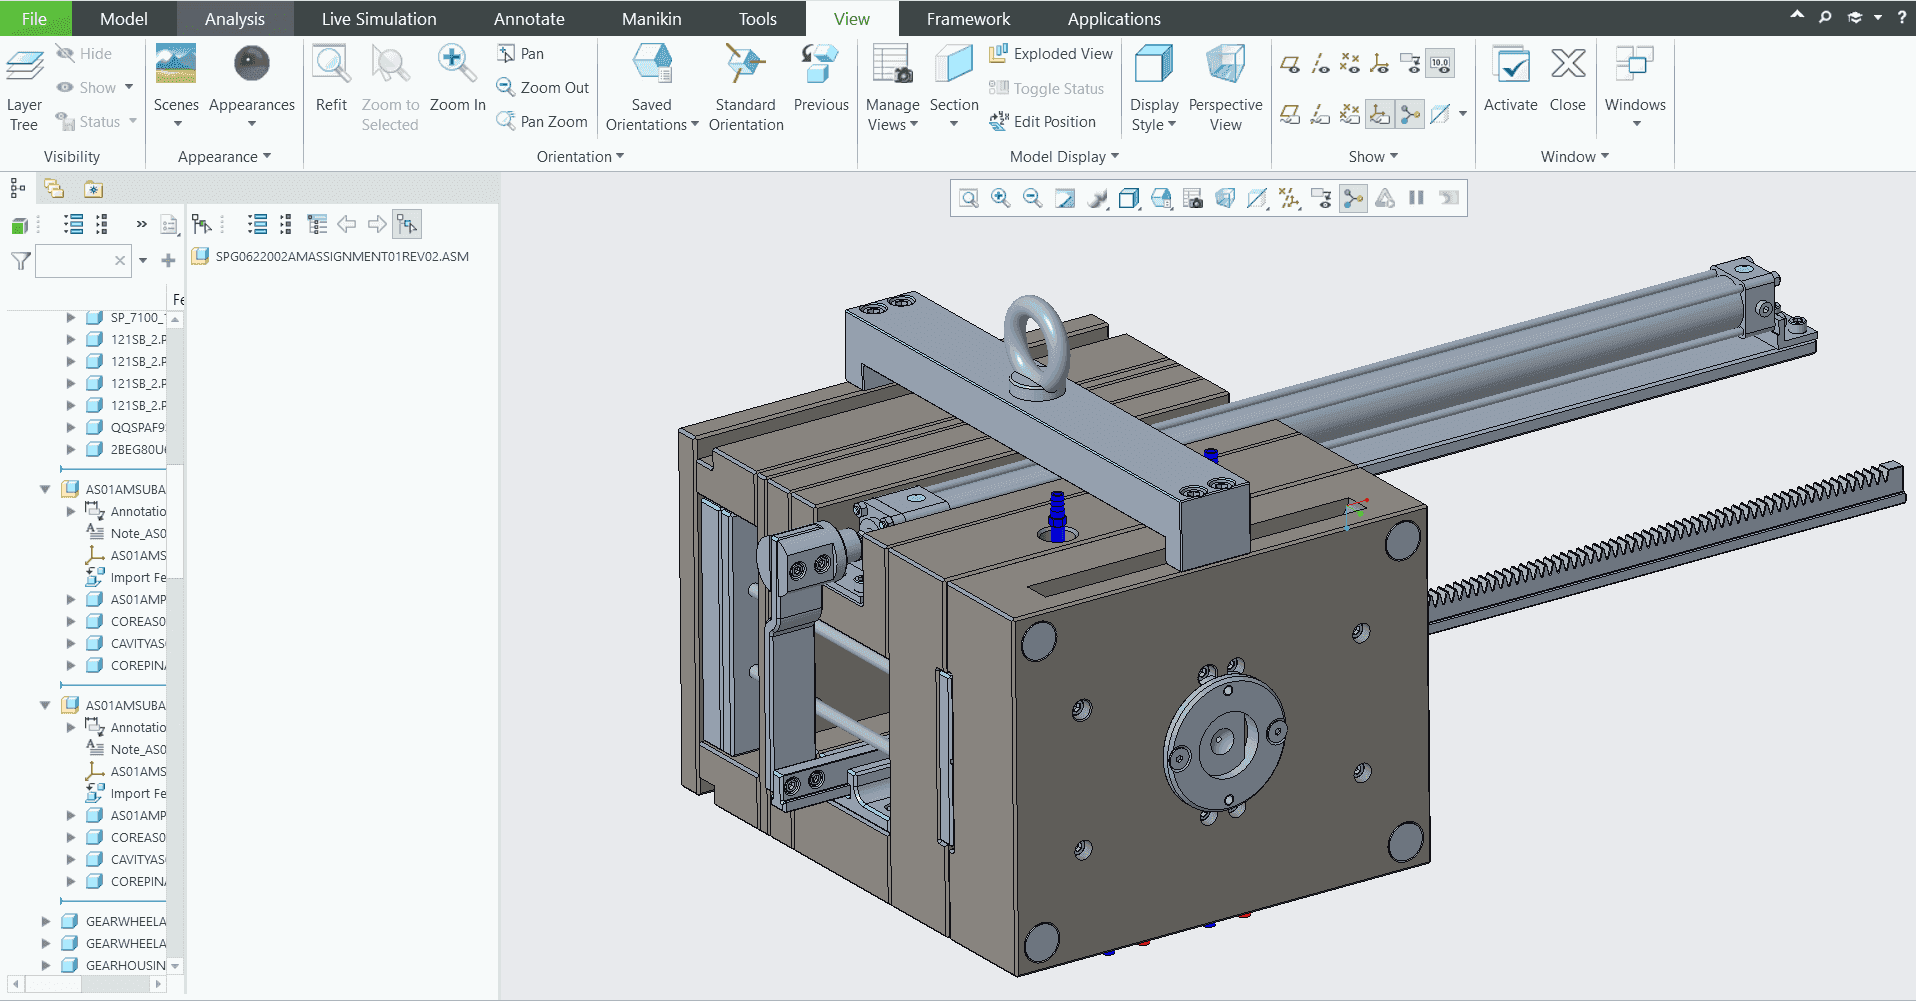Show the Model Tree tab

(17, 188)
